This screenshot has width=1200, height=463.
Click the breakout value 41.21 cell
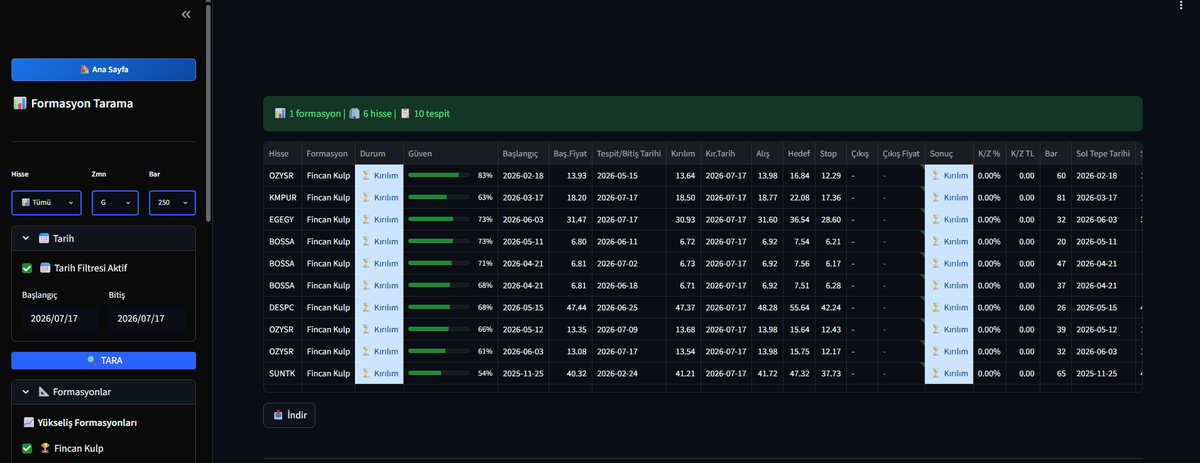tap(683, 374)
